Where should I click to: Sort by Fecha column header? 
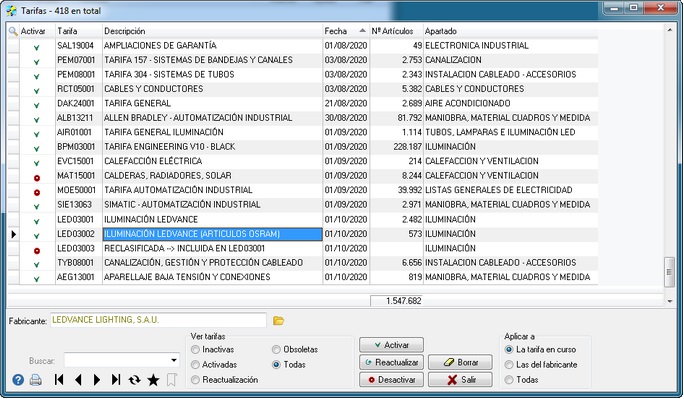(346, 31)
